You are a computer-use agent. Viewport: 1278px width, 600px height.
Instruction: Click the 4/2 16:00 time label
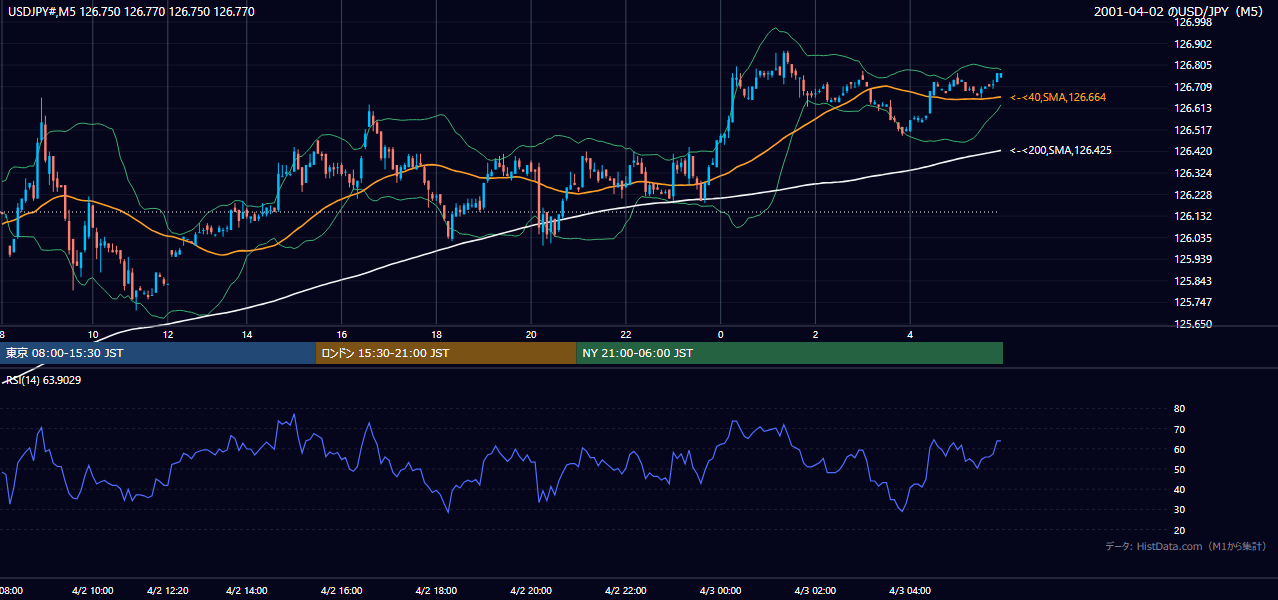click(341, 591)
